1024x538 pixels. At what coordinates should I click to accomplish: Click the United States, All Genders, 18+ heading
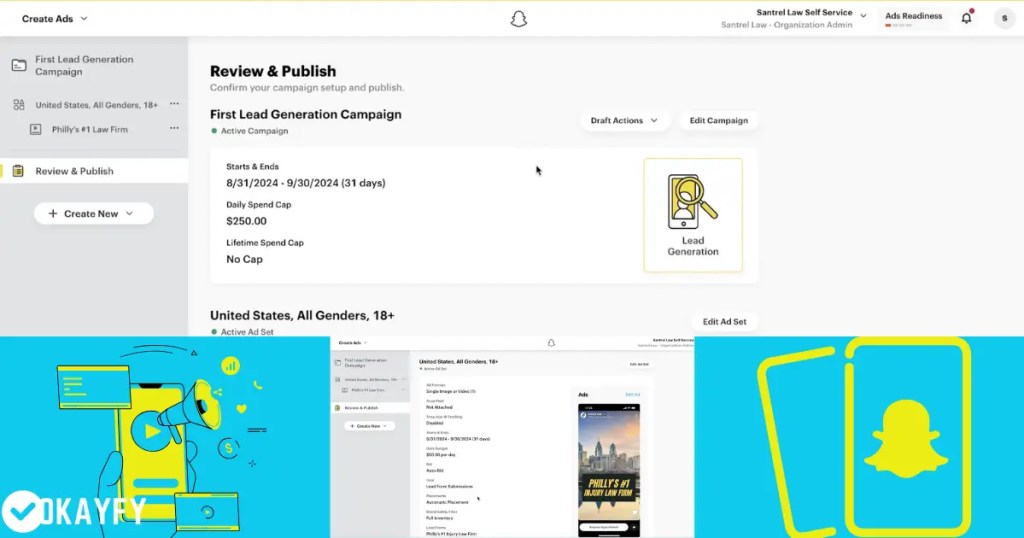(x=302, y=315)
